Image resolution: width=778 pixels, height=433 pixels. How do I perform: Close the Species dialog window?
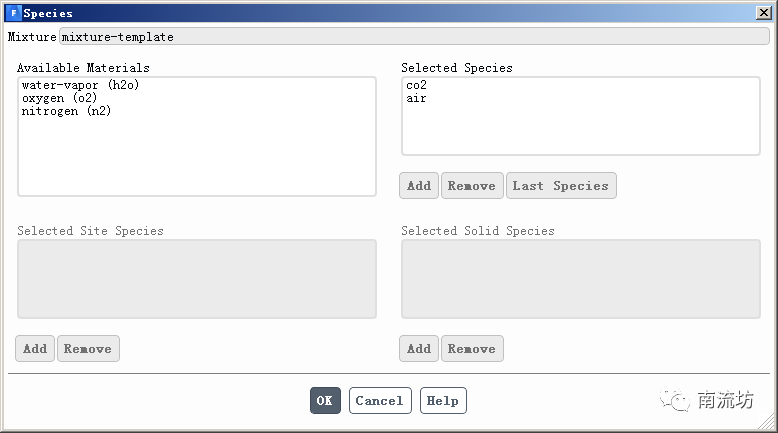763,13
